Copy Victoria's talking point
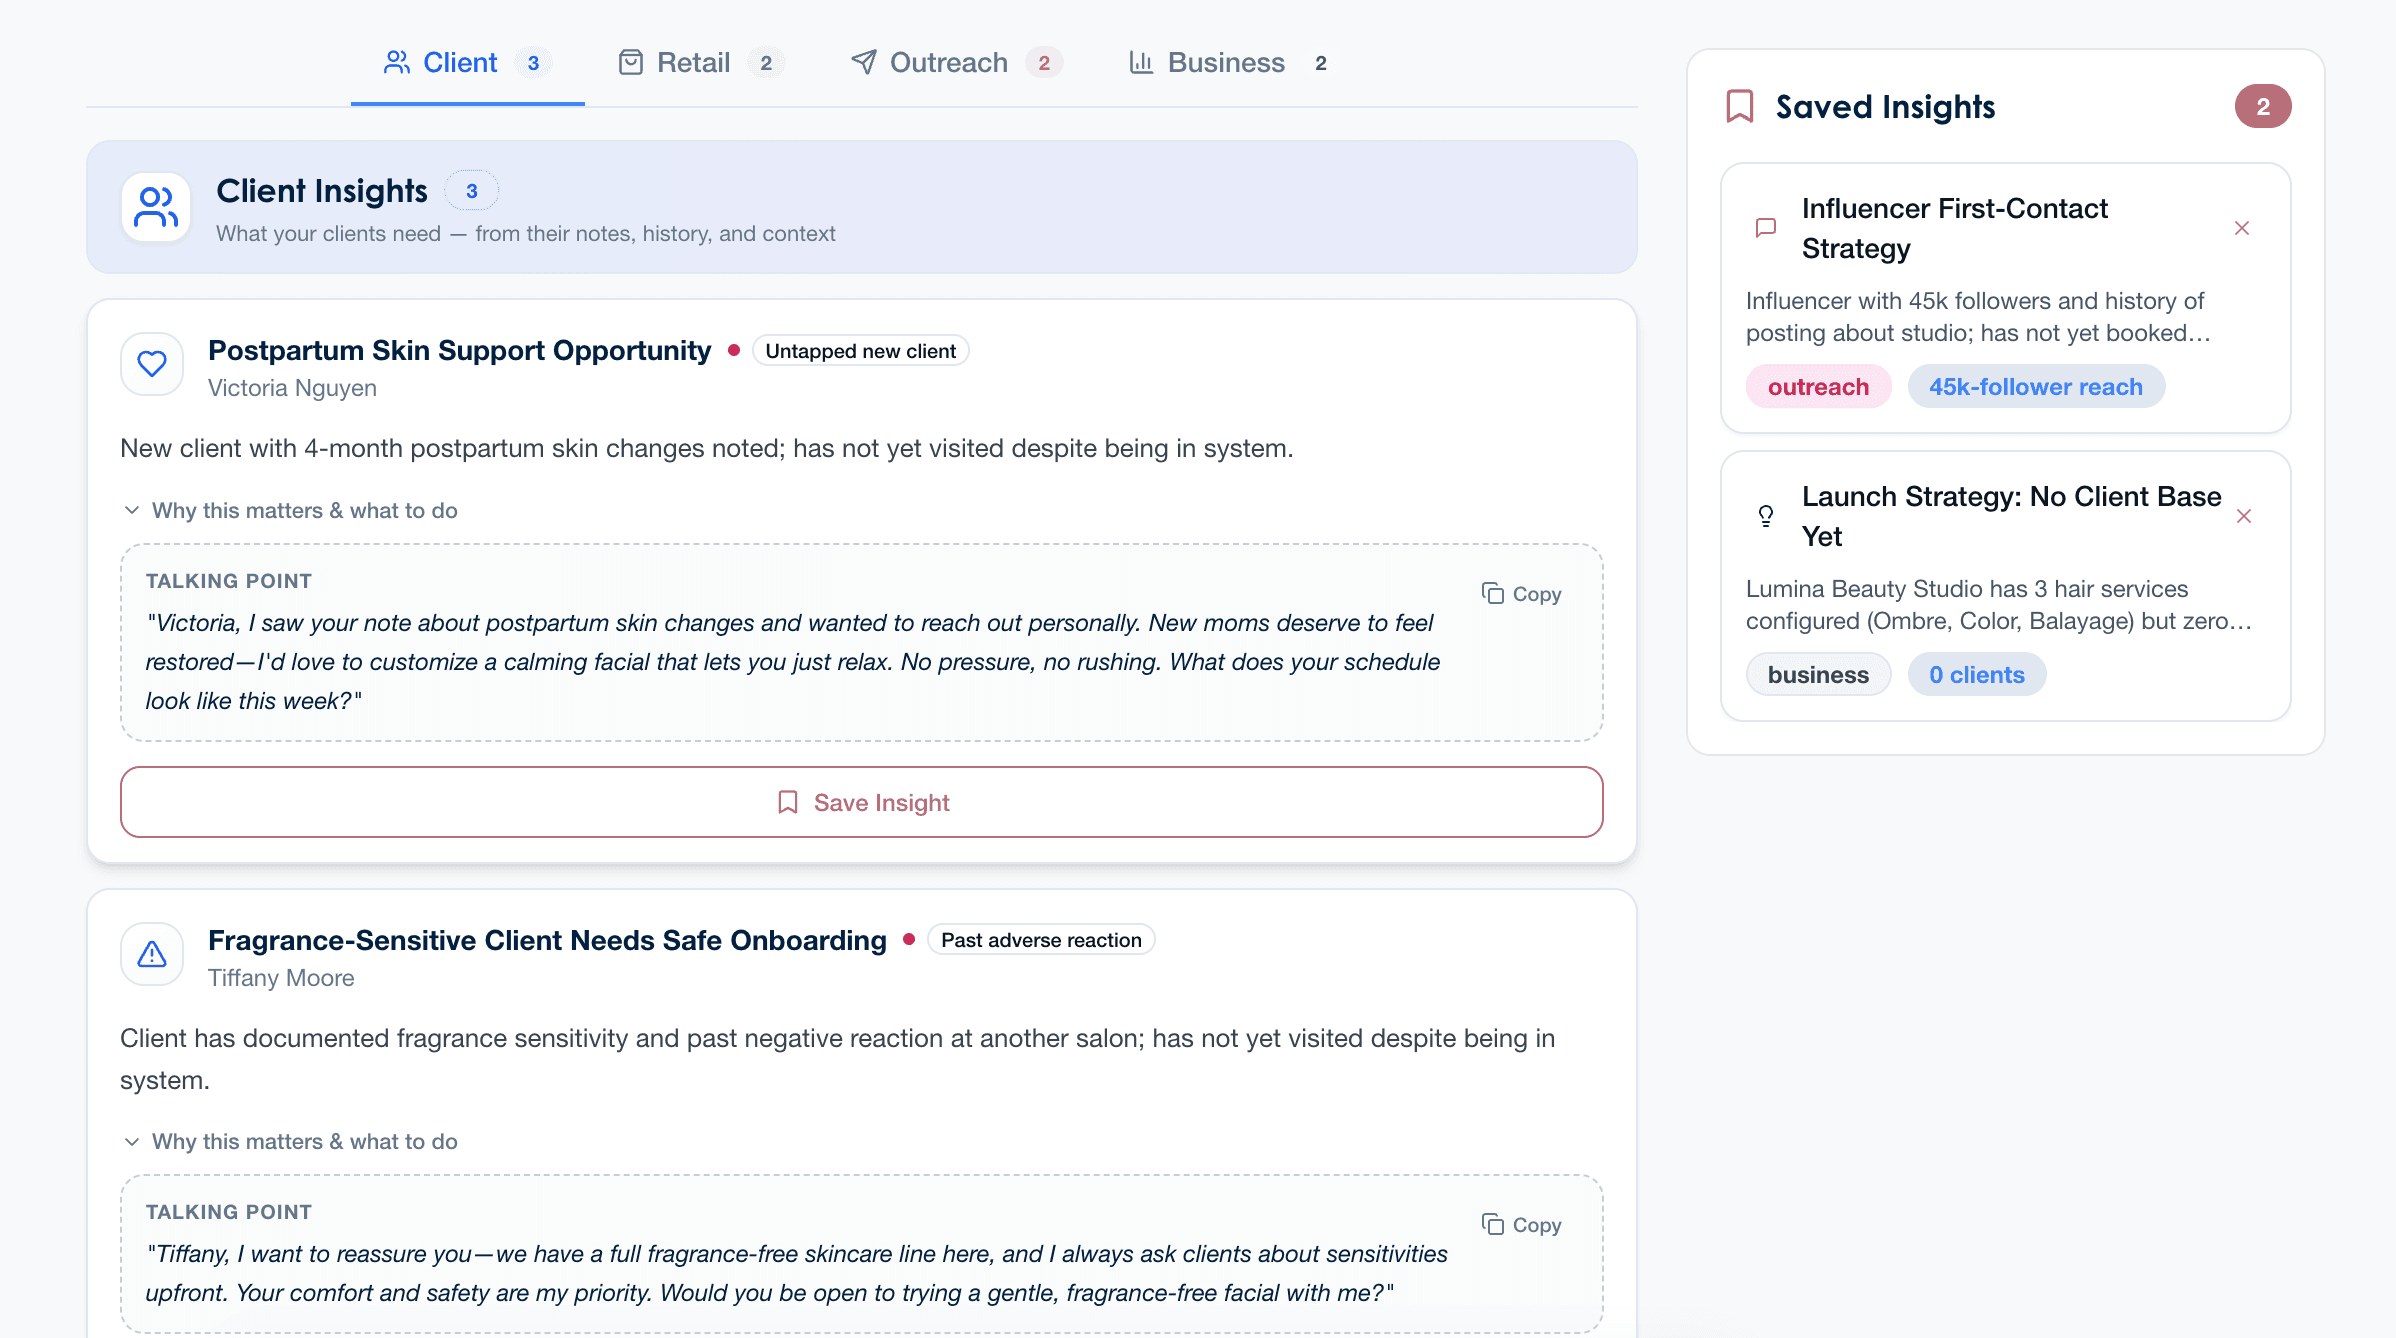This screenshot has height=1338, width=2396. pos(1521,594)
